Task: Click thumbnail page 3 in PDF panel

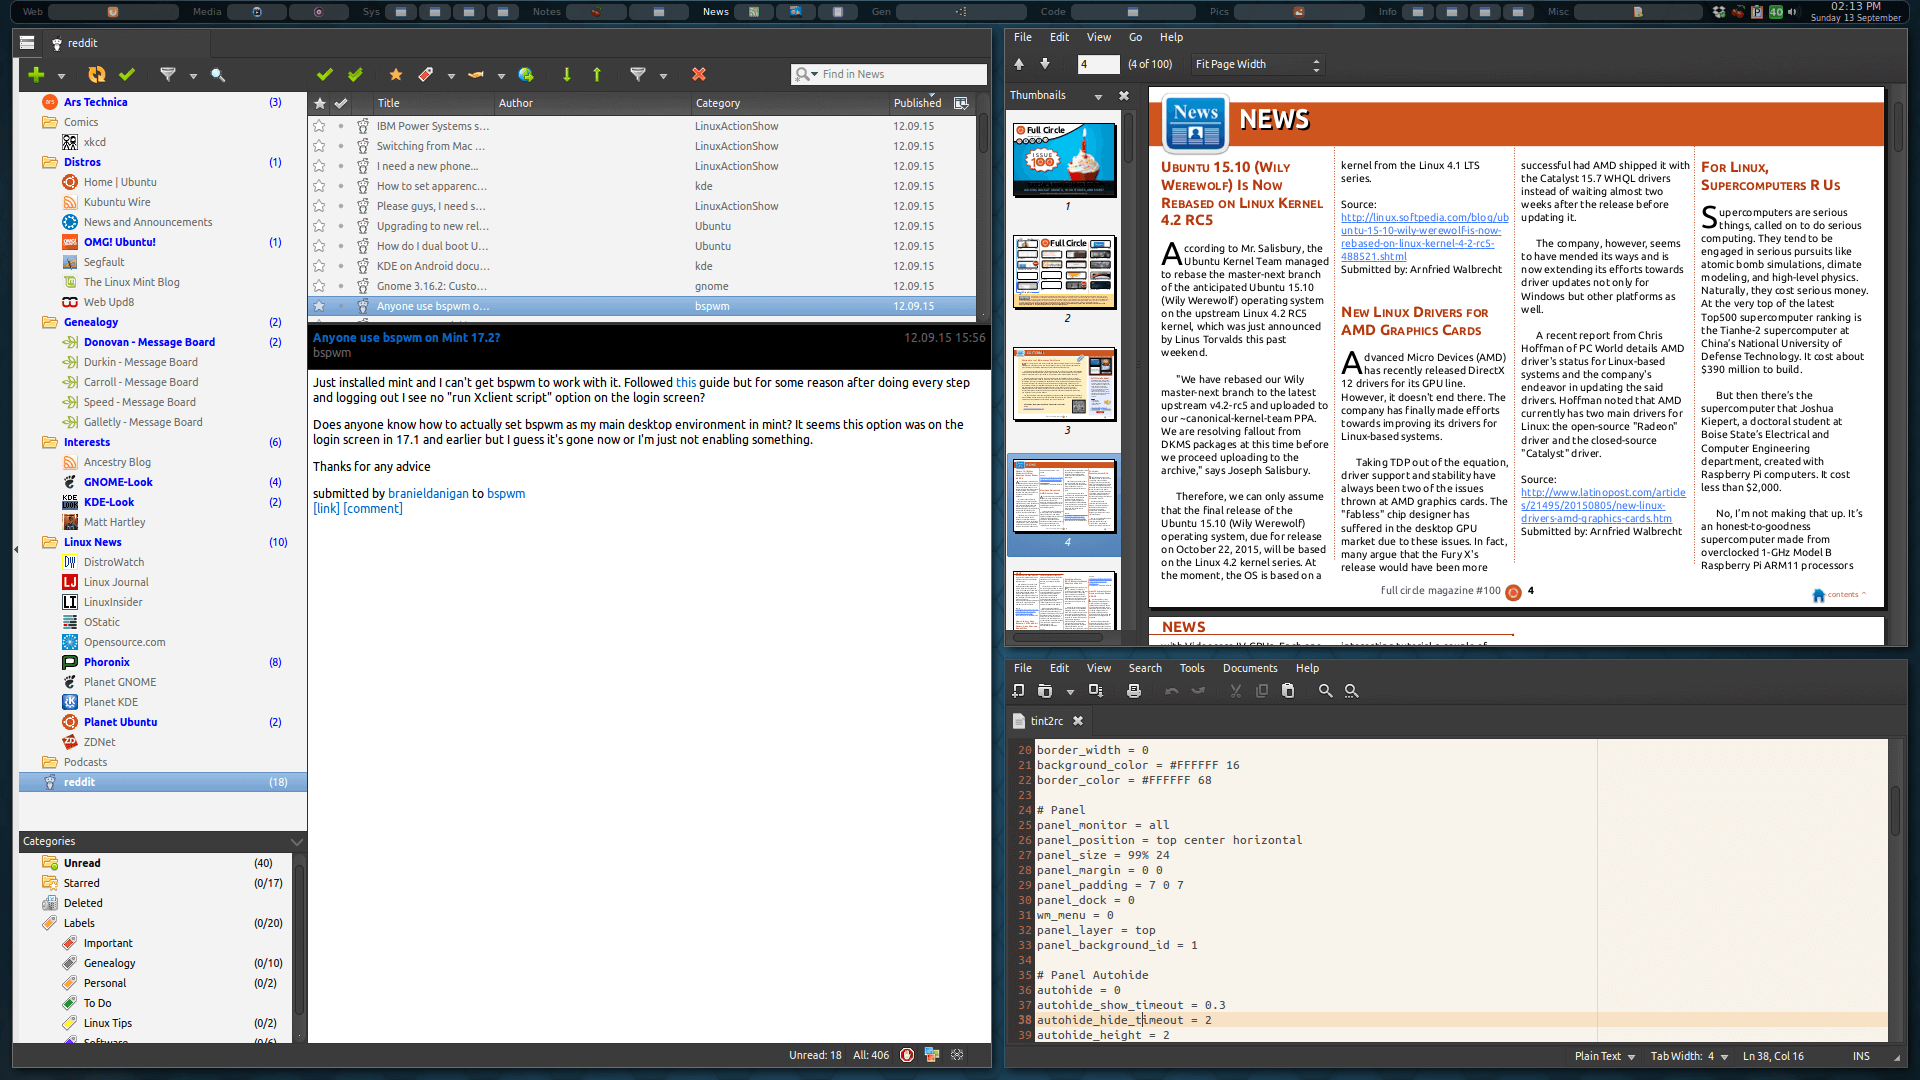Action: (1065, 388)
